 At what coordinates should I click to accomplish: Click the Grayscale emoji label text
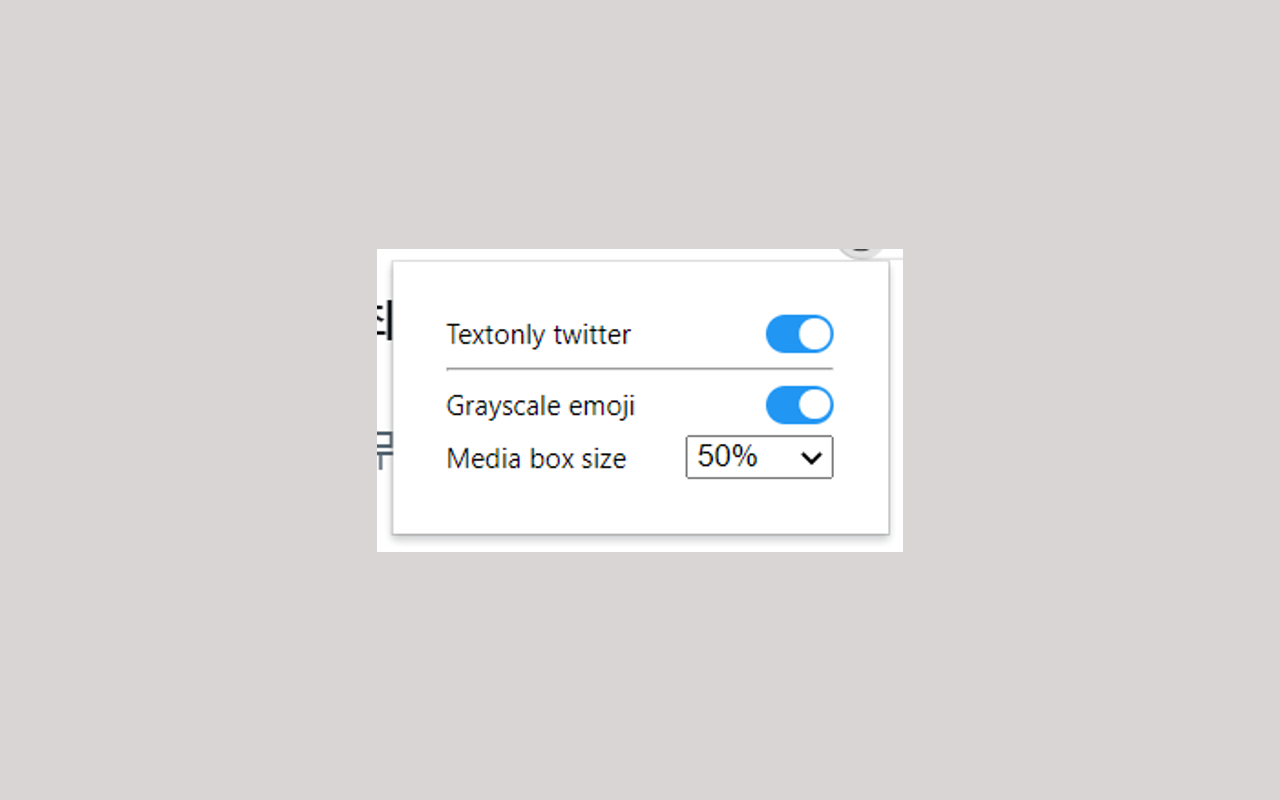pos(540,405)
